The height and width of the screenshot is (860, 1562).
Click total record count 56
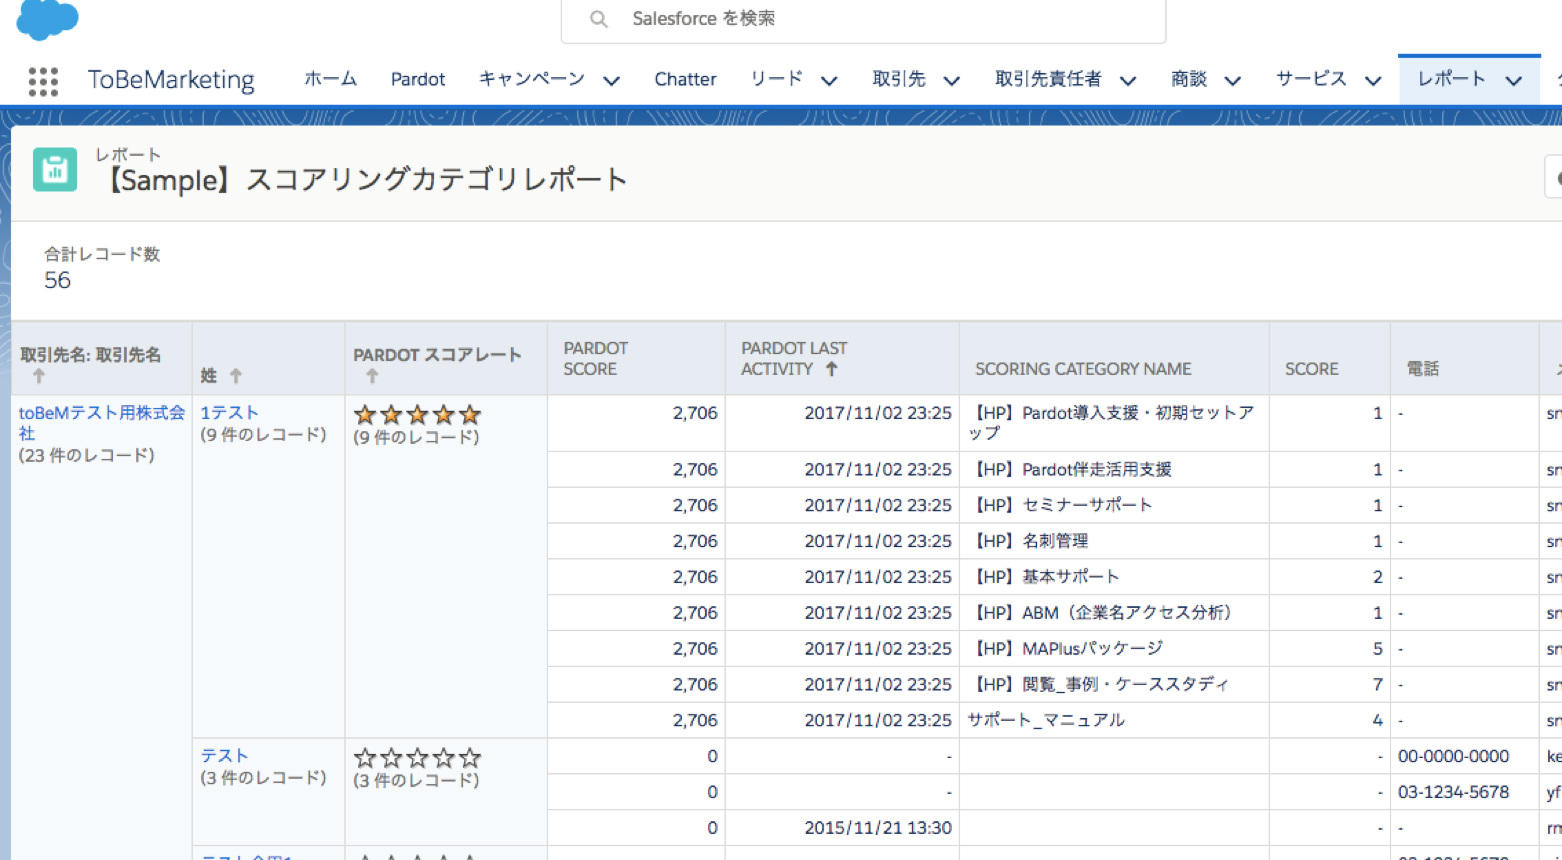pos(57,281)
